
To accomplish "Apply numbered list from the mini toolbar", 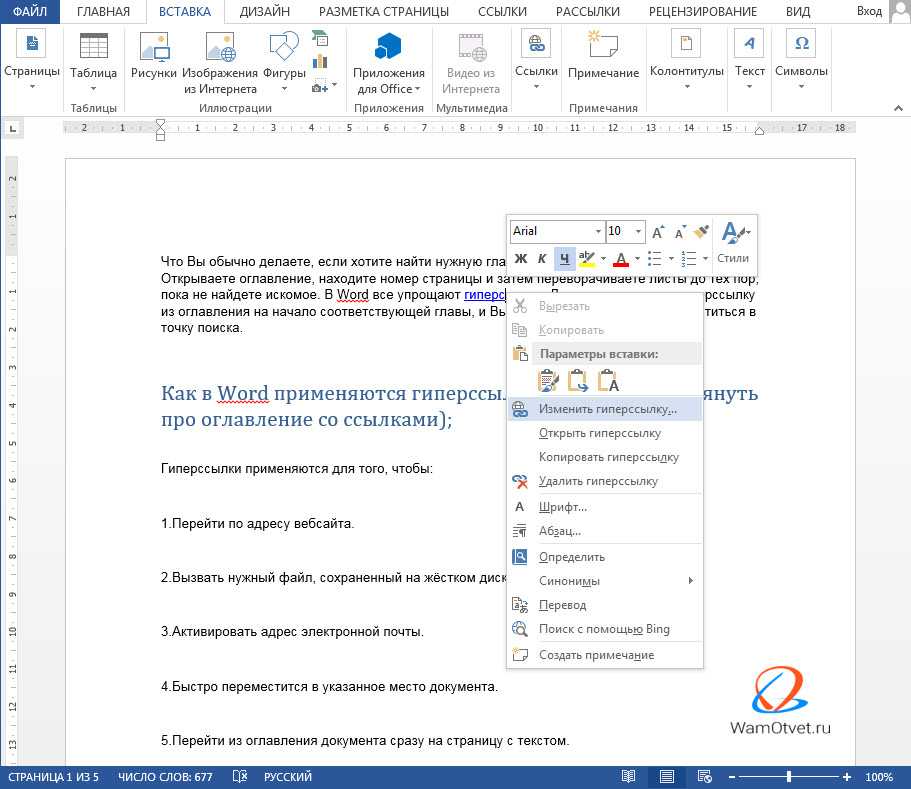I will pos(689,259).
